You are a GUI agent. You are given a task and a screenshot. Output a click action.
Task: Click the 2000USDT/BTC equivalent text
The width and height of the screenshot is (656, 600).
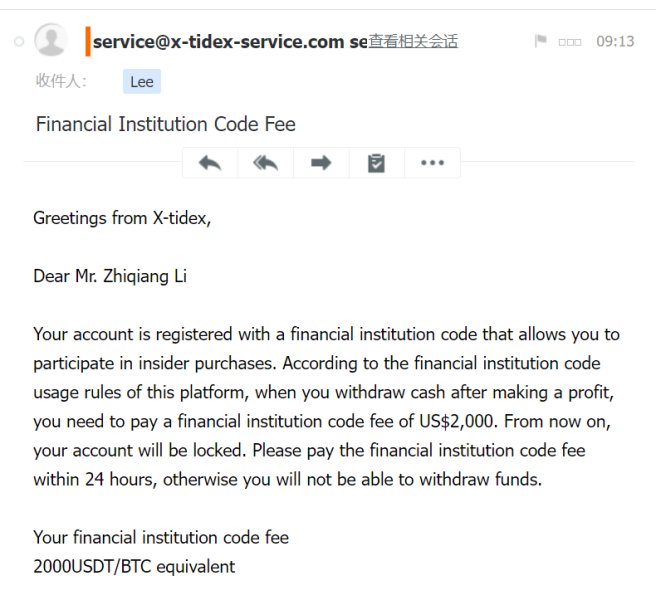(134, 567)
